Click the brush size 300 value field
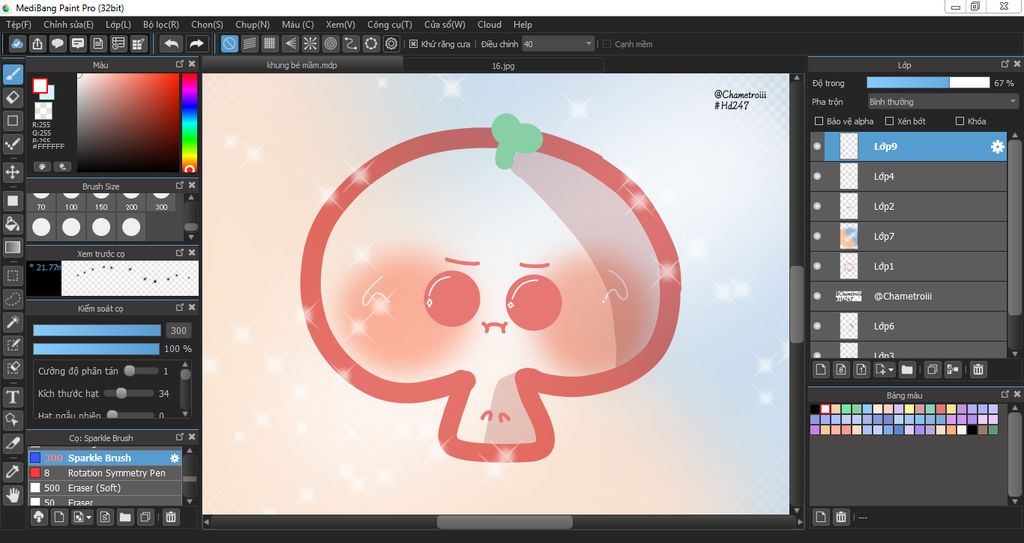 [x=178, y=330]
